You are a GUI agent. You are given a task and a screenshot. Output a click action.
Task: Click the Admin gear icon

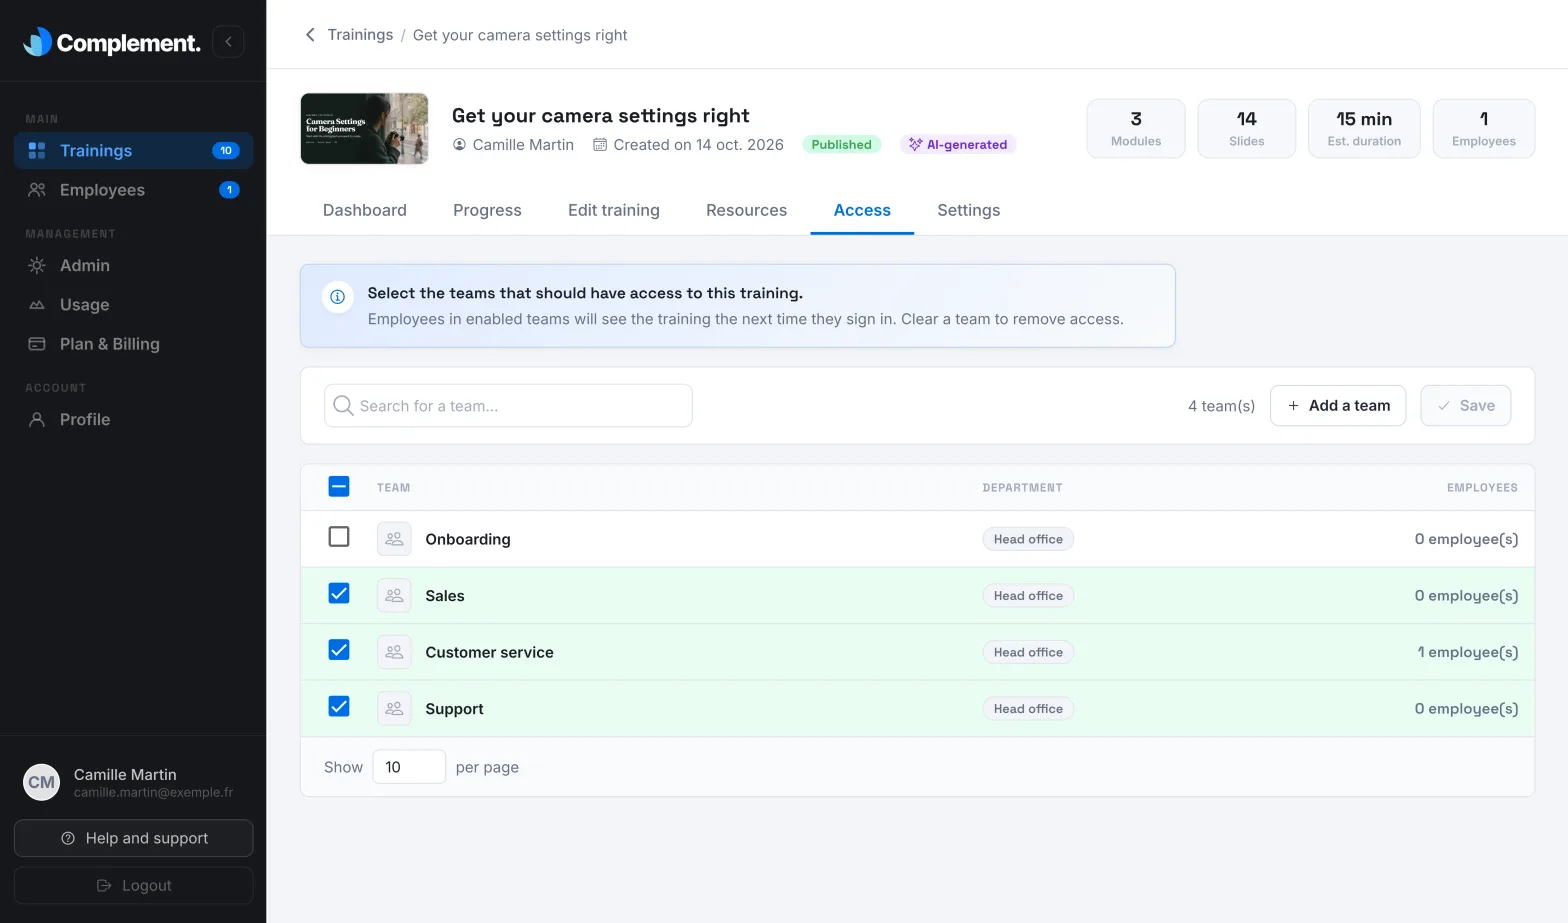click(37, 265)
